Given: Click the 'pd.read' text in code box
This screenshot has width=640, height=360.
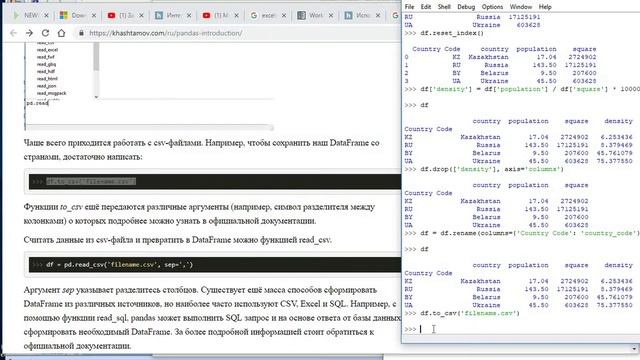Looking at the screenshot, I should point(38,103).
